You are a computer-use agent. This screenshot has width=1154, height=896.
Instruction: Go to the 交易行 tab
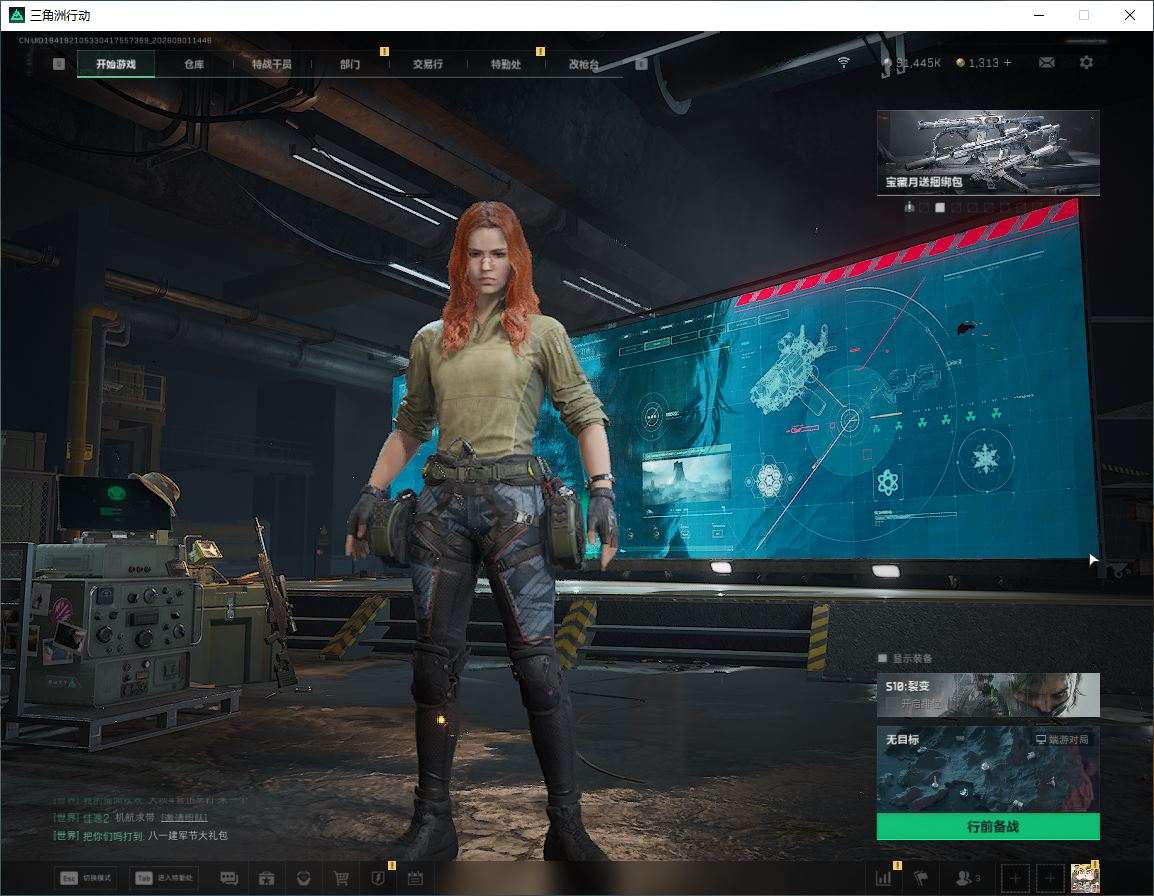point(428,64)
